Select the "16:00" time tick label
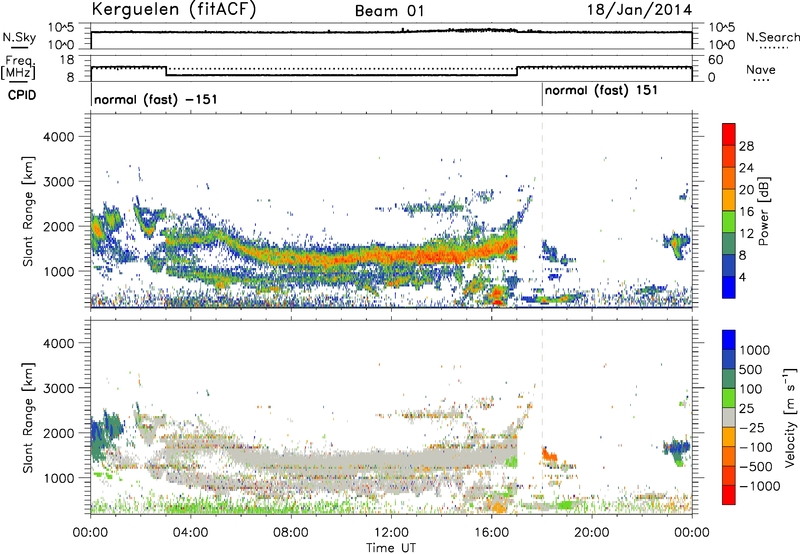800x554 pixels. (491, 533)
